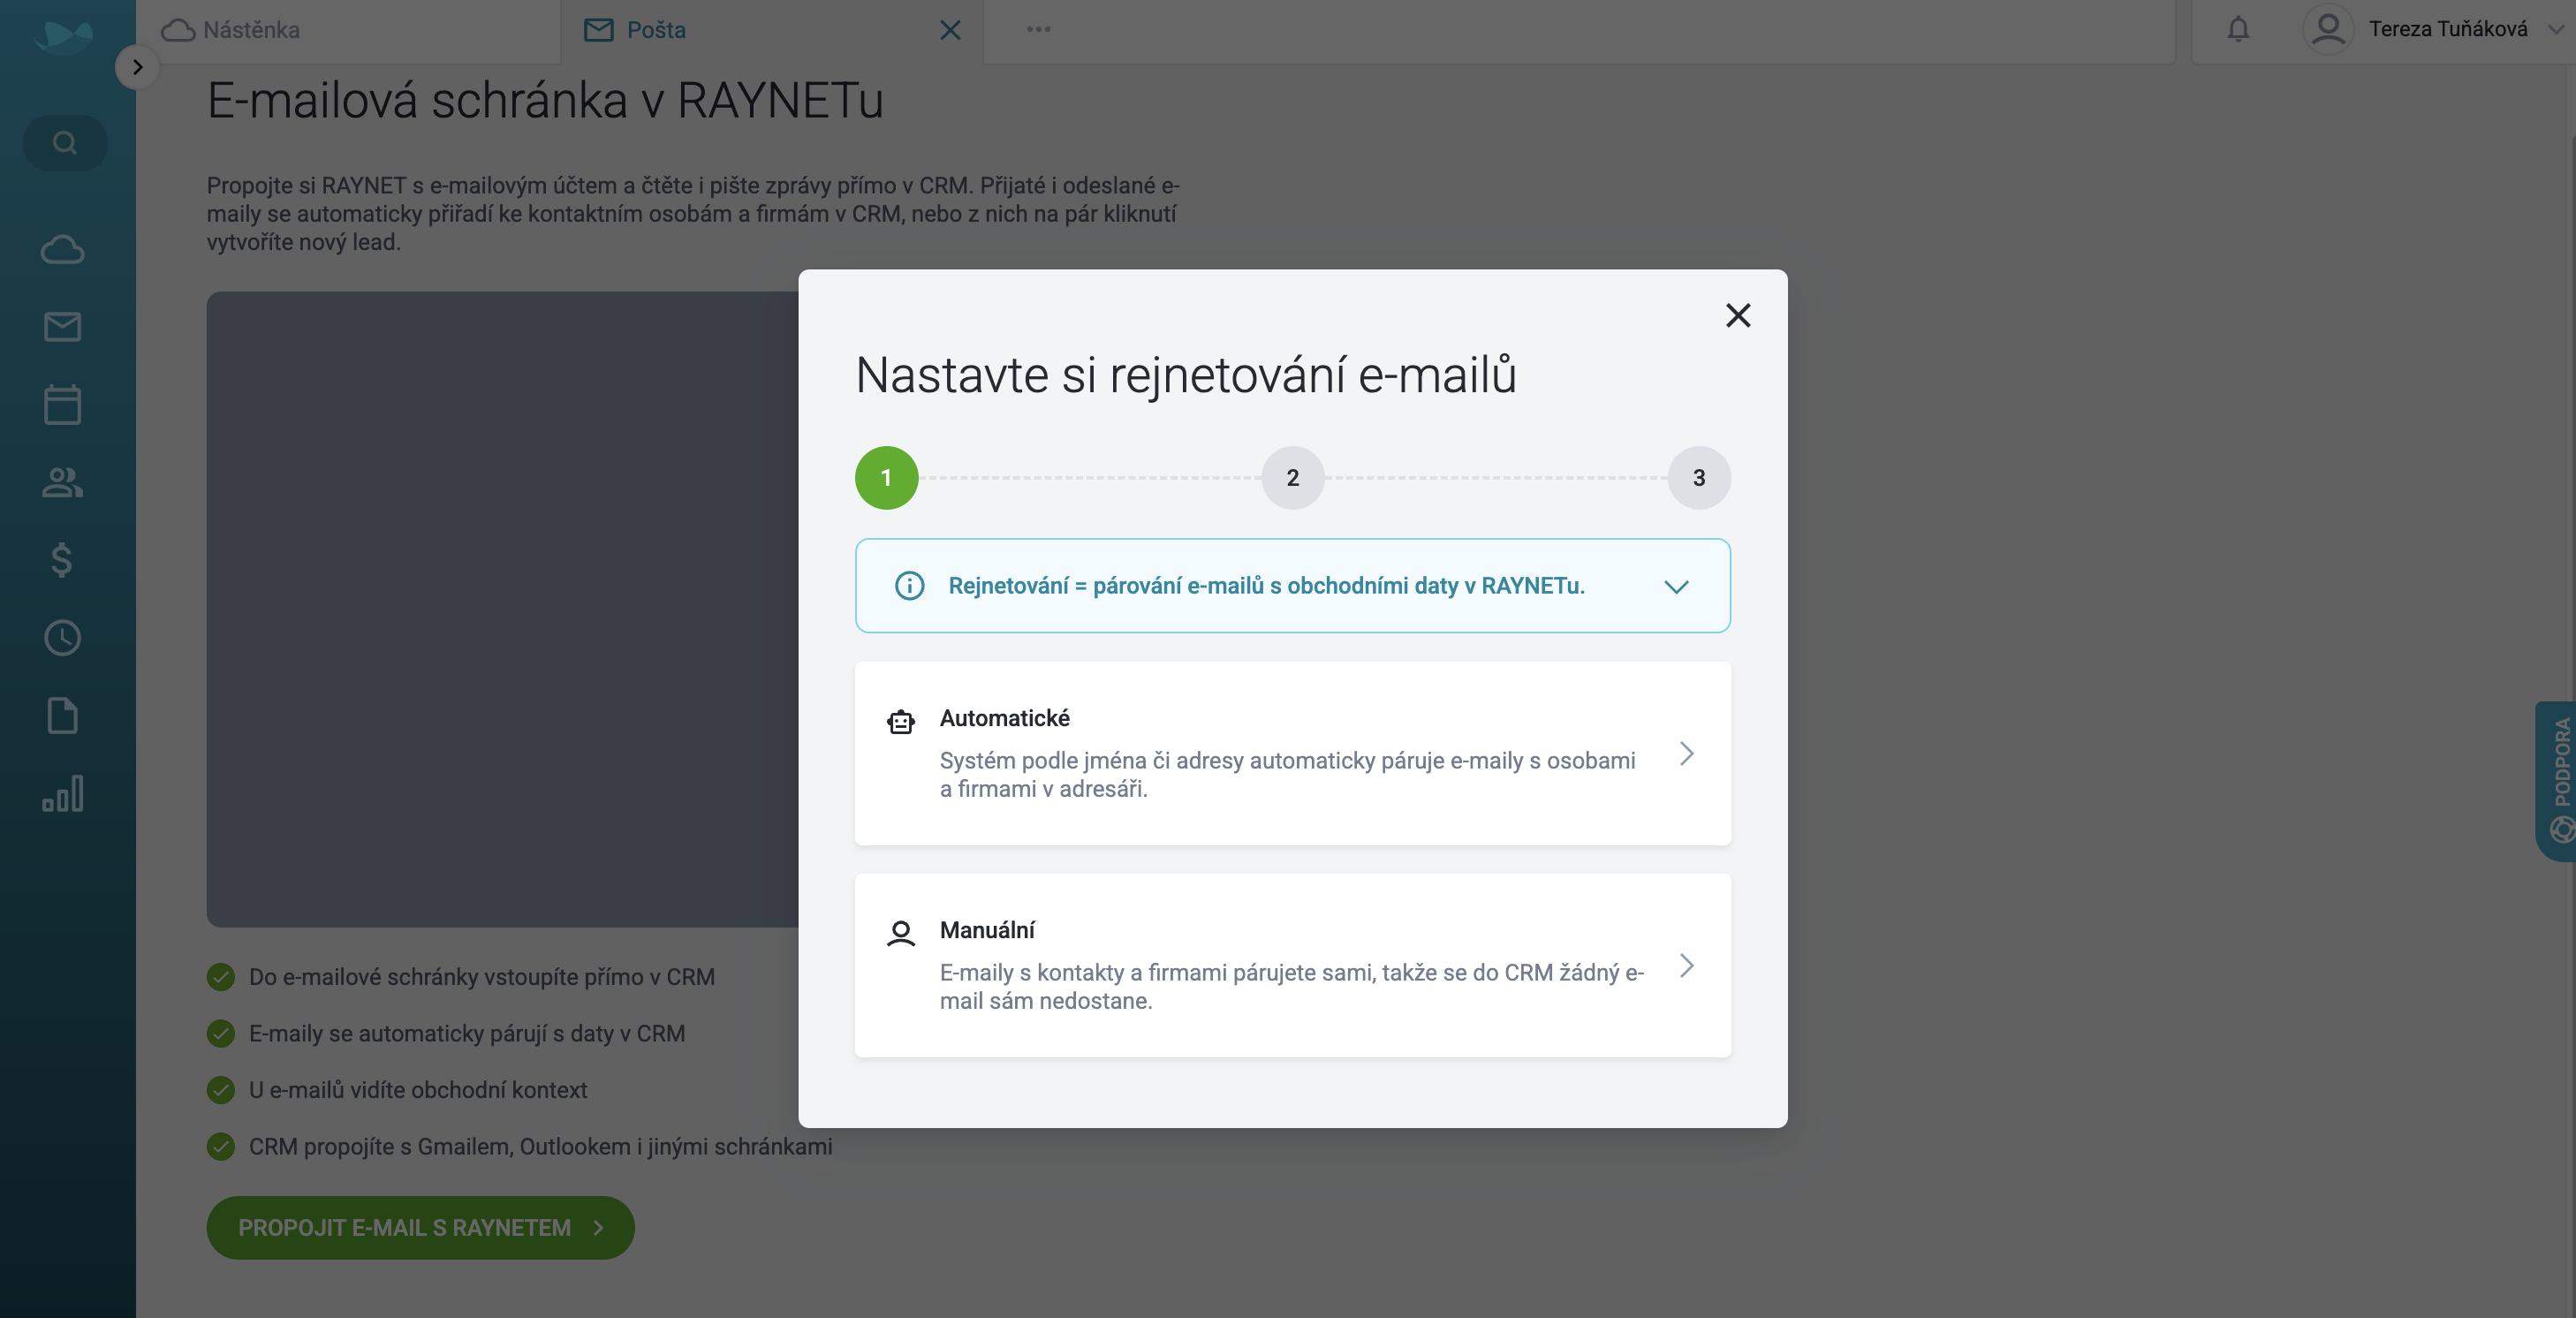Choose the Manuální option arrow
Image resolution: width=2576 pixels, height=1318 pixels.
1687,966
